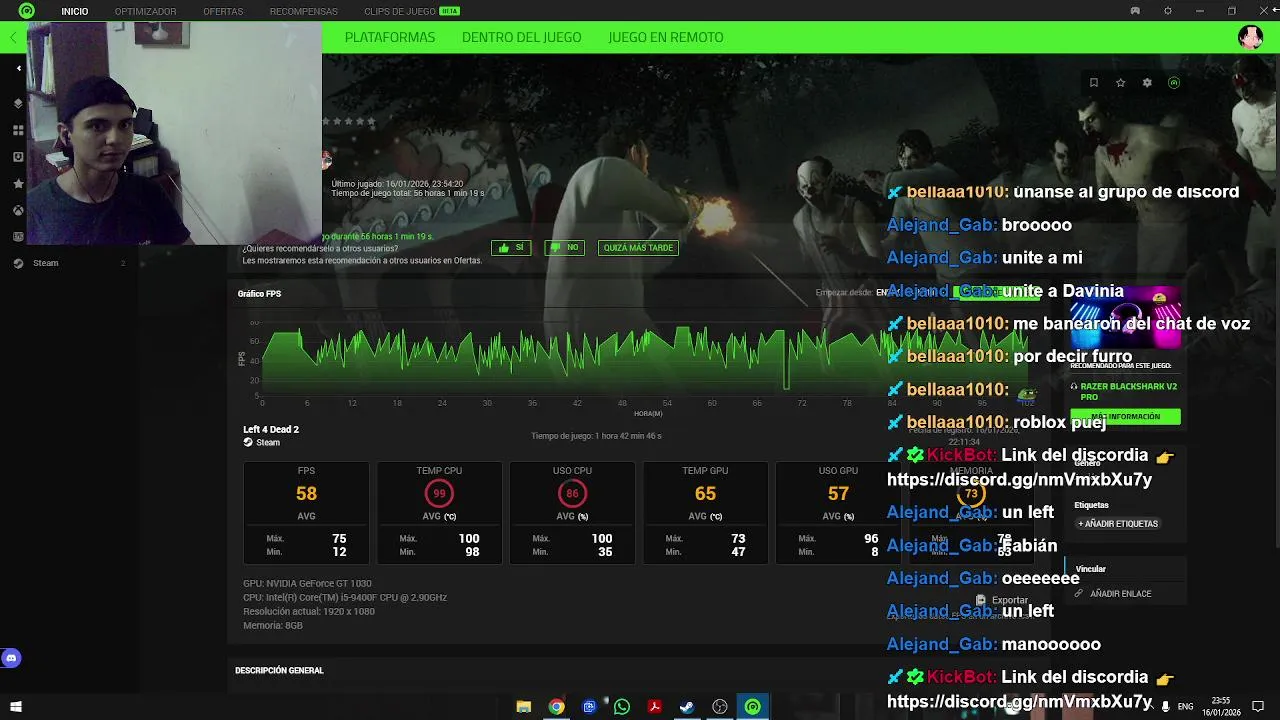1280x720 pixels.
Task: Select the FPS average 58 card
Action: click(x=306, y=513)
